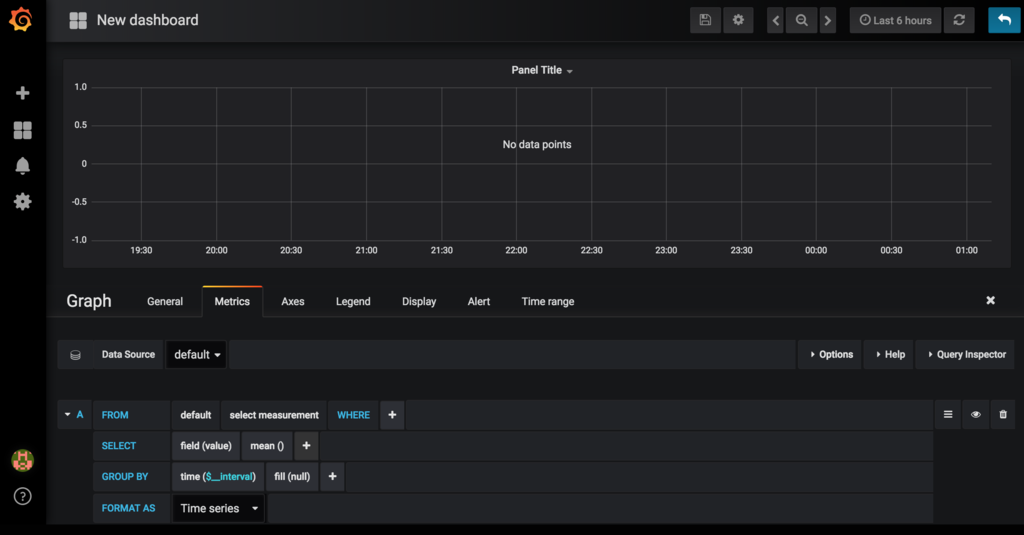The height and width of the screenshot is (535, 1024).
Task: Open the Alerting bell in sidebar
Action: pyautogui.click(x=23, y=166)
